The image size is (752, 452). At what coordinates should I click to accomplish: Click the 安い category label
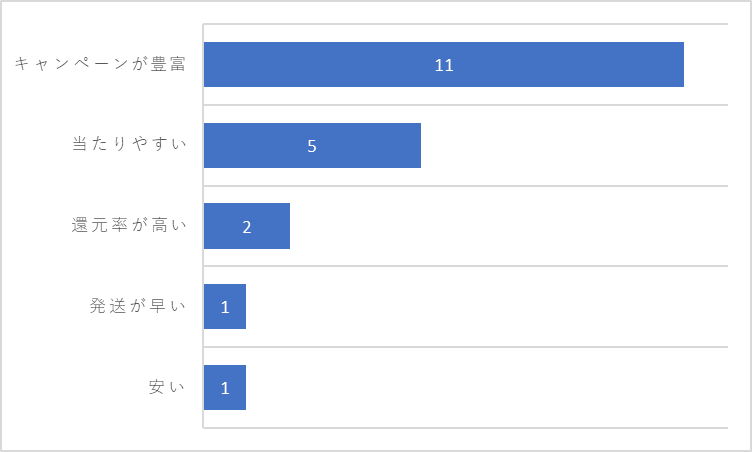point(167,387)
